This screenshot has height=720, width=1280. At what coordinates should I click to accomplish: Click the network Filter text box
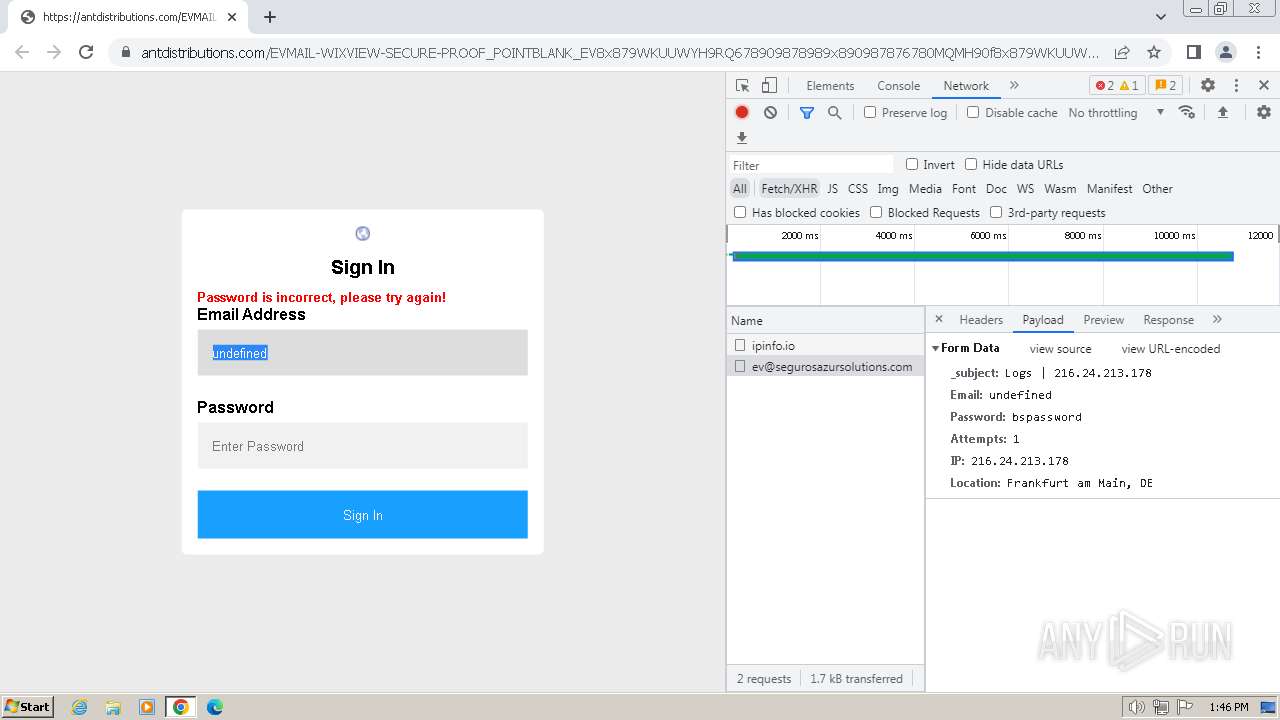pyautogui.click(x=812, y=165)
